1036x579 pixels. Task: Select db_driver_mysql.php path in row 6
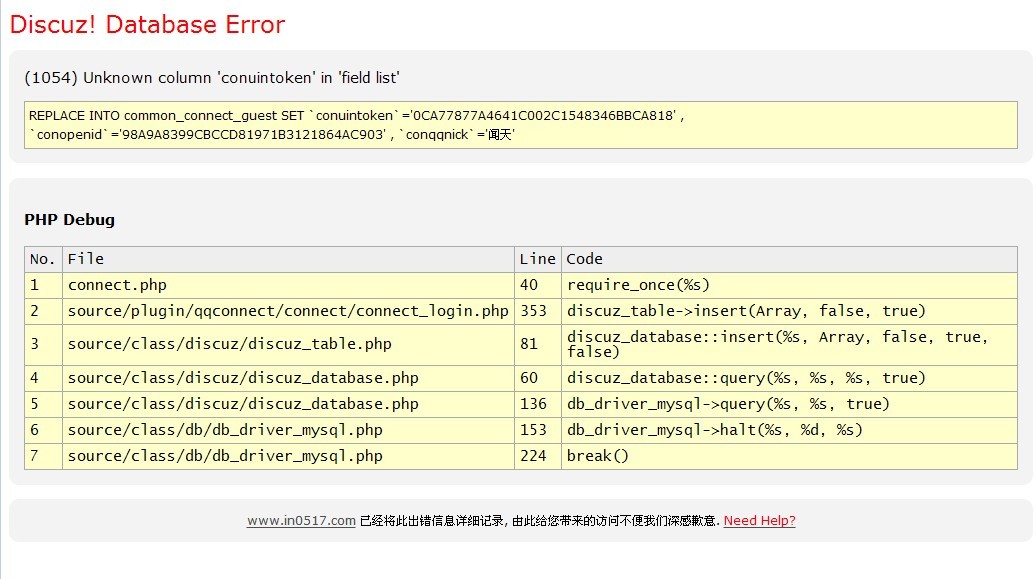pyautogui.click(x=288, y=430)
